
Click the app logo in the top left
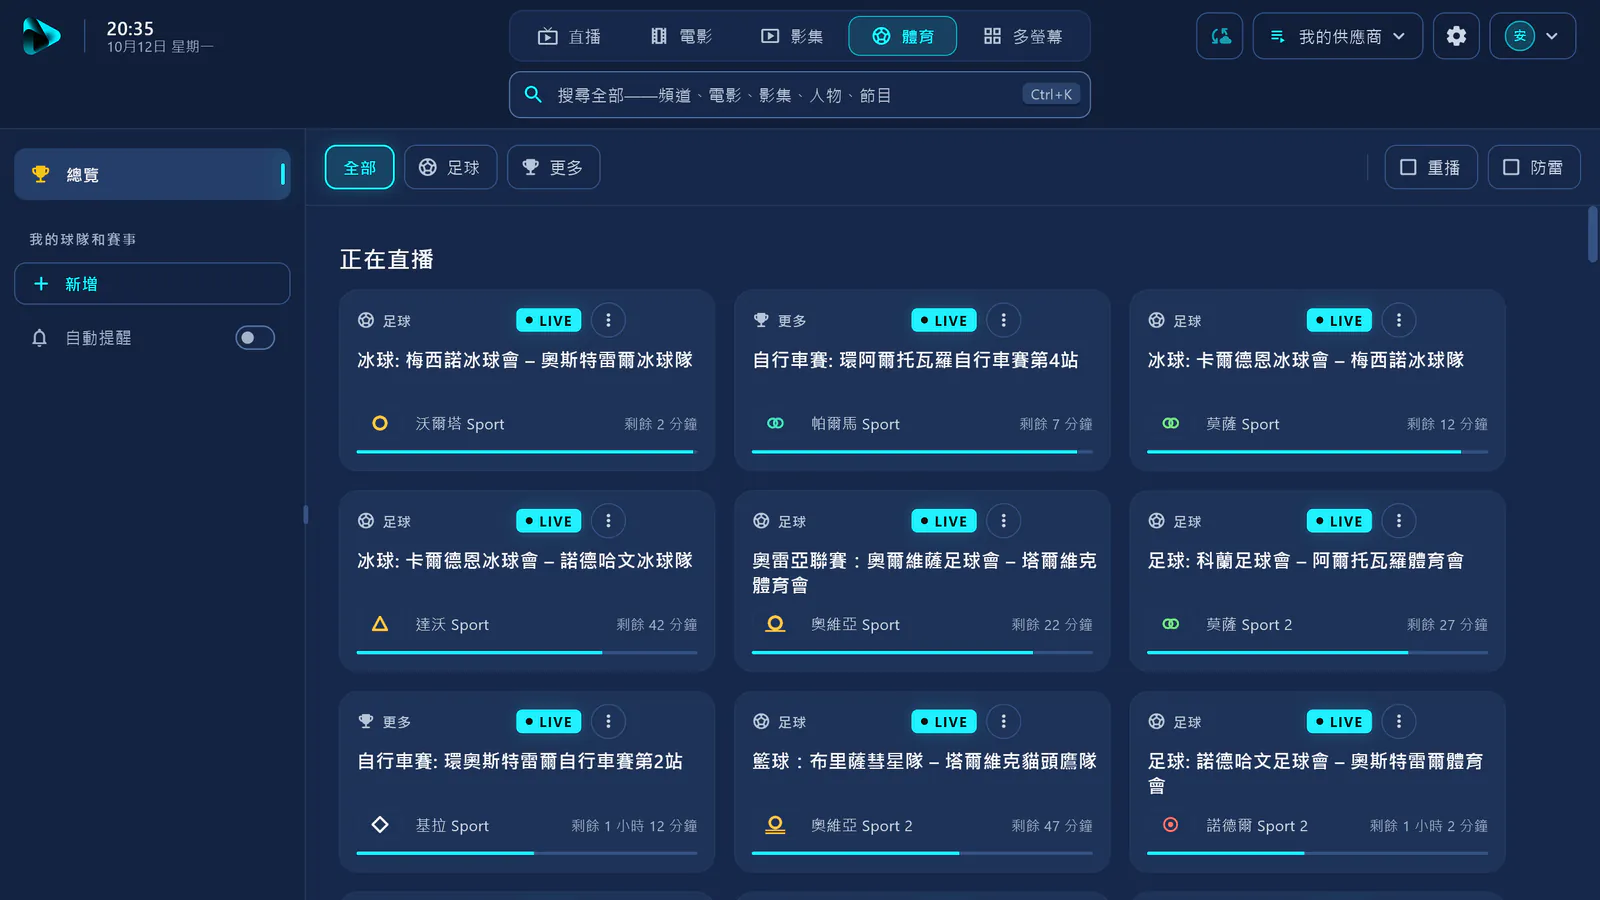(x=41, y=36)
